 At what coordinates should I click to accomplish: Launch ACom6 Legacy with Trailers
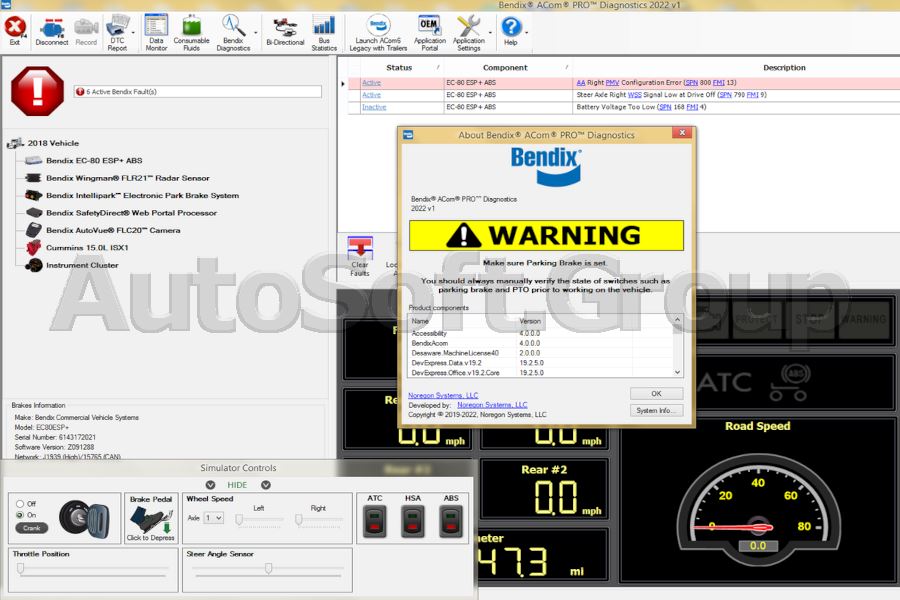376,25
